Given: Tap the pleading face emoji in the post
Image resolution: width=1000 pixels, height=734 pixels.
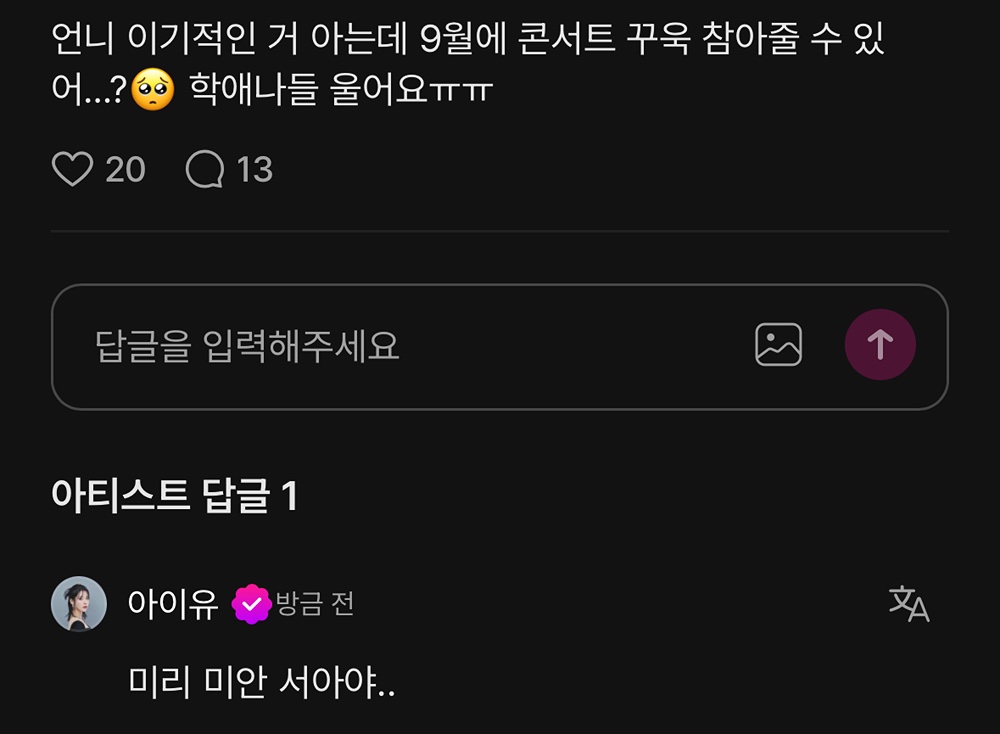Looking at the screenshot, I should 152,89.
